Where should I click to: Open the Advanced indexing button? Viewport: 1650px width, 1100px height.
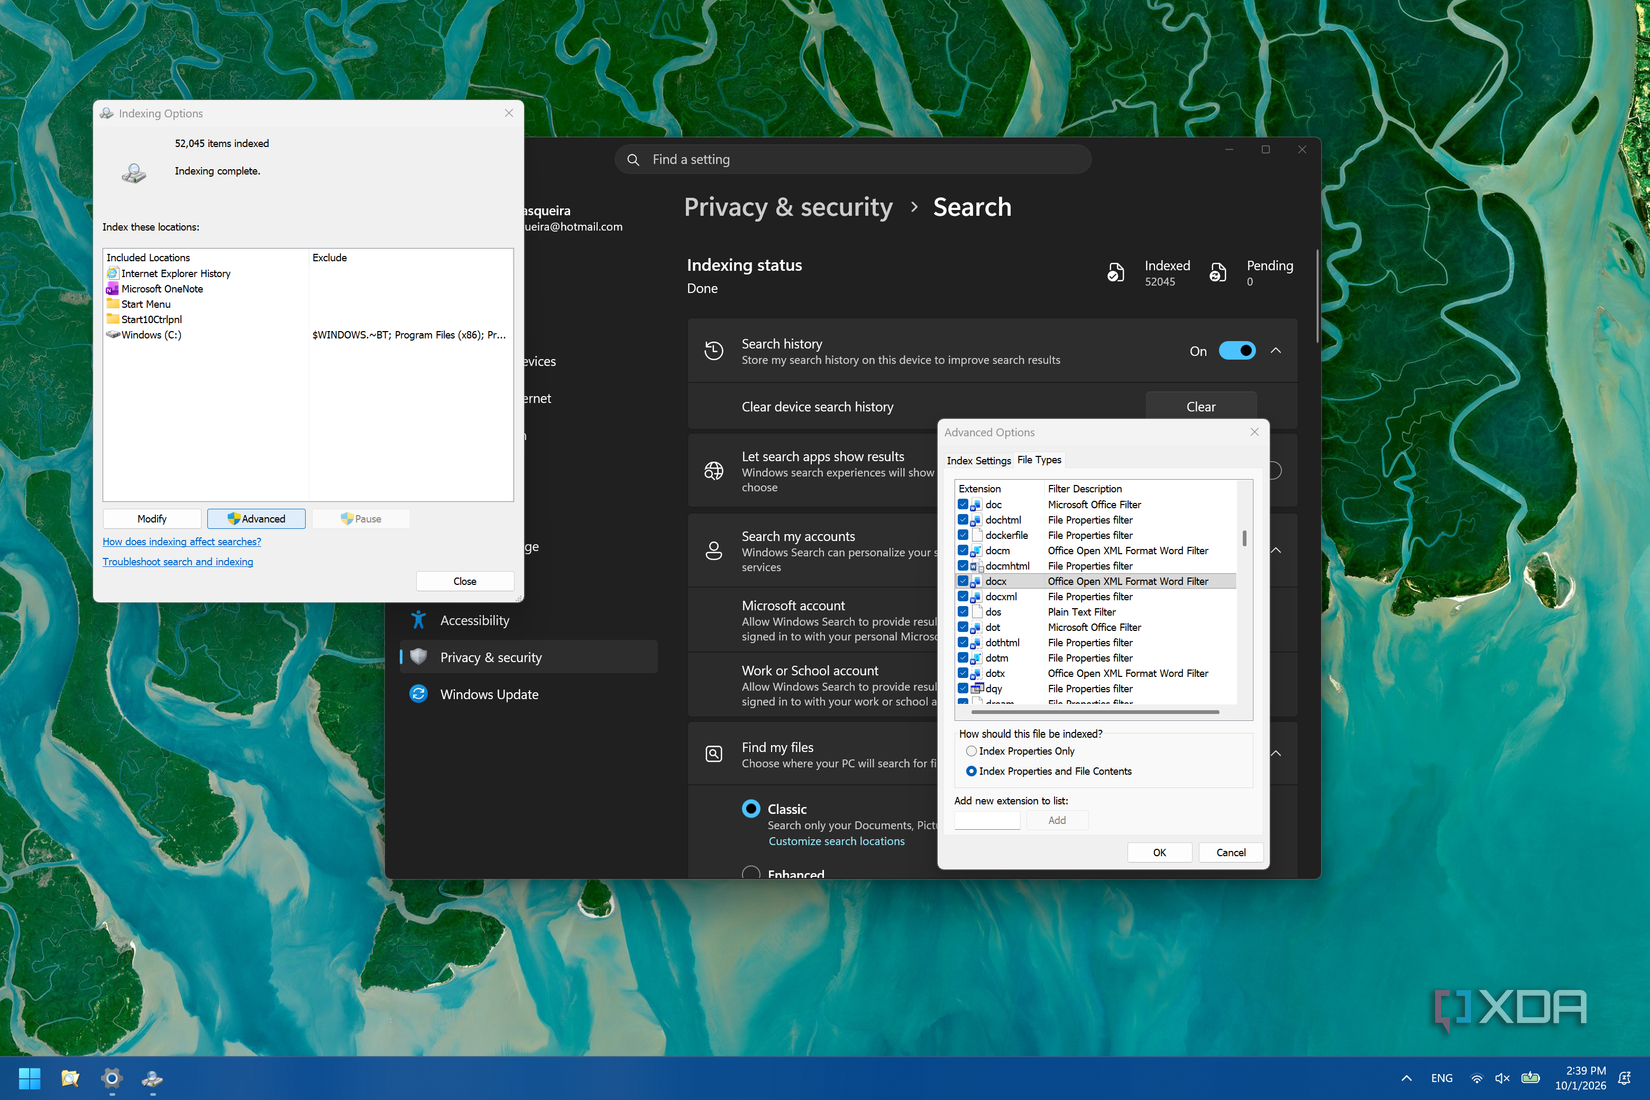pos(256,519)
